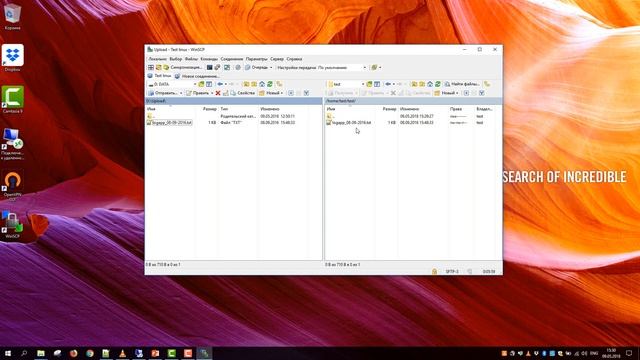Open PuTTY session icon in toolbar
Viewport: 640px width, 360px height.
coord(218,67)
